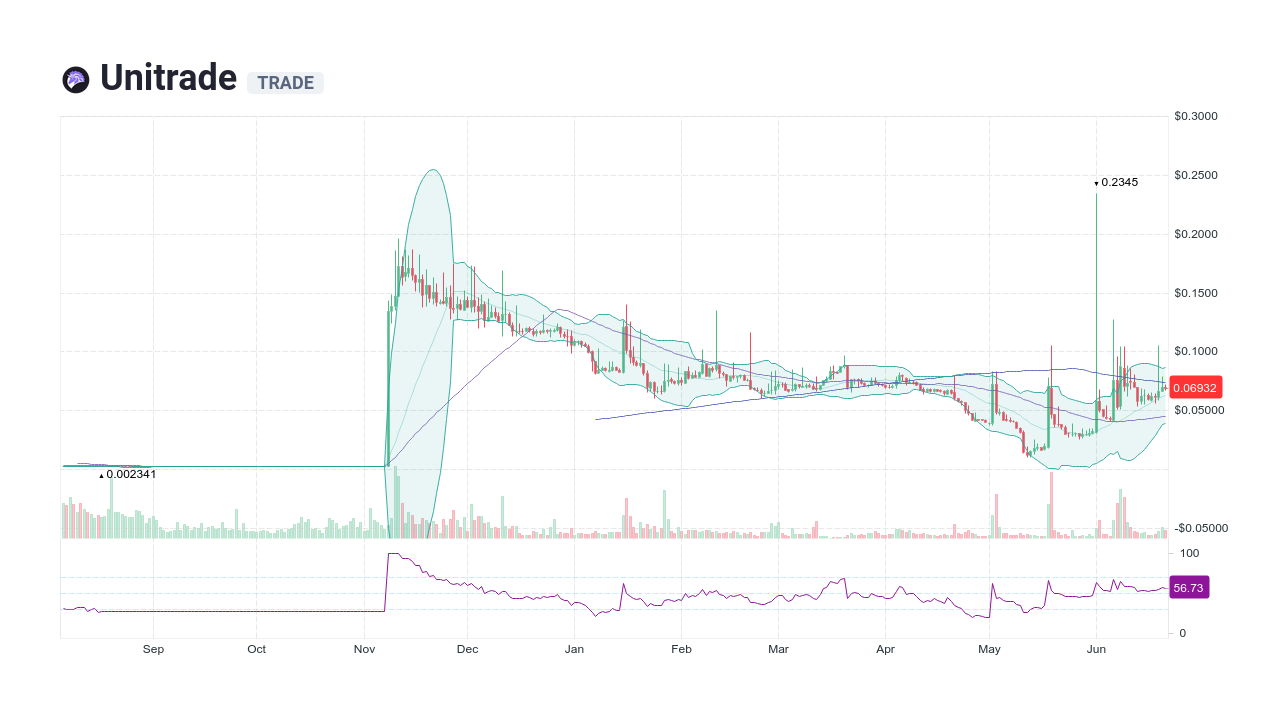Click the low price marker 0.002341

click(x=130, y=474)
